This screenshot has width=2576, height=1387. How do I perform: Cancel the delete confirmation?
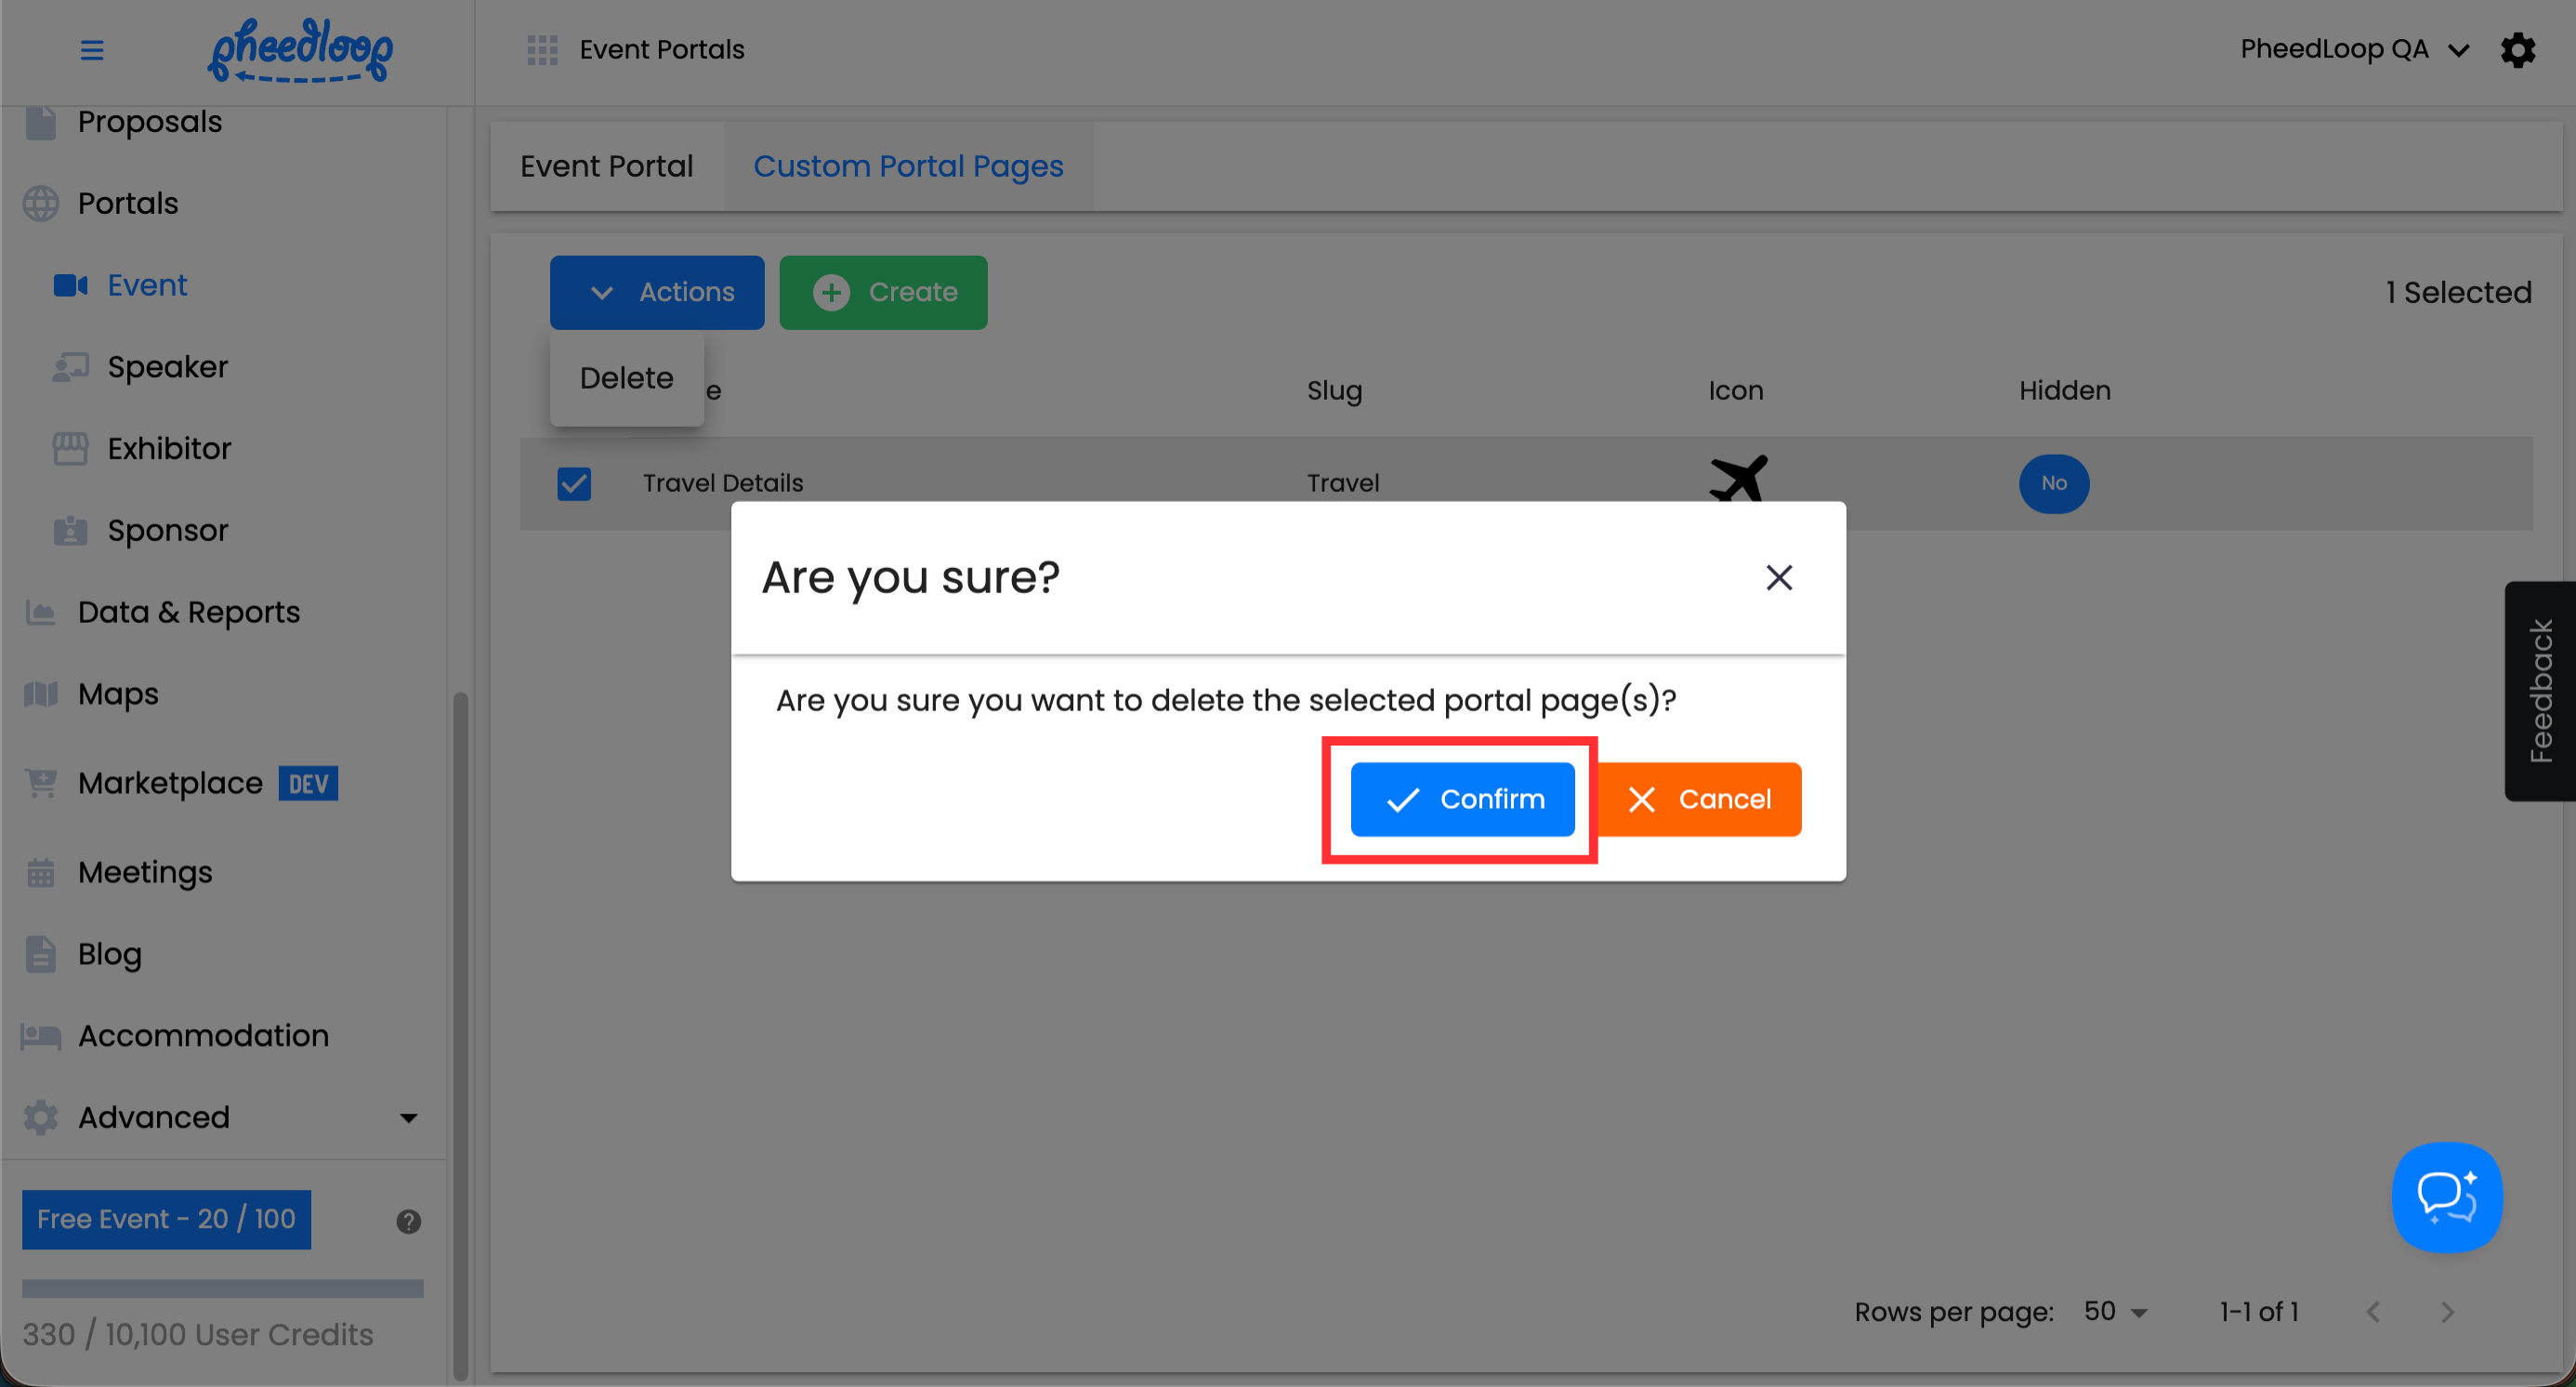[1700, 799]
